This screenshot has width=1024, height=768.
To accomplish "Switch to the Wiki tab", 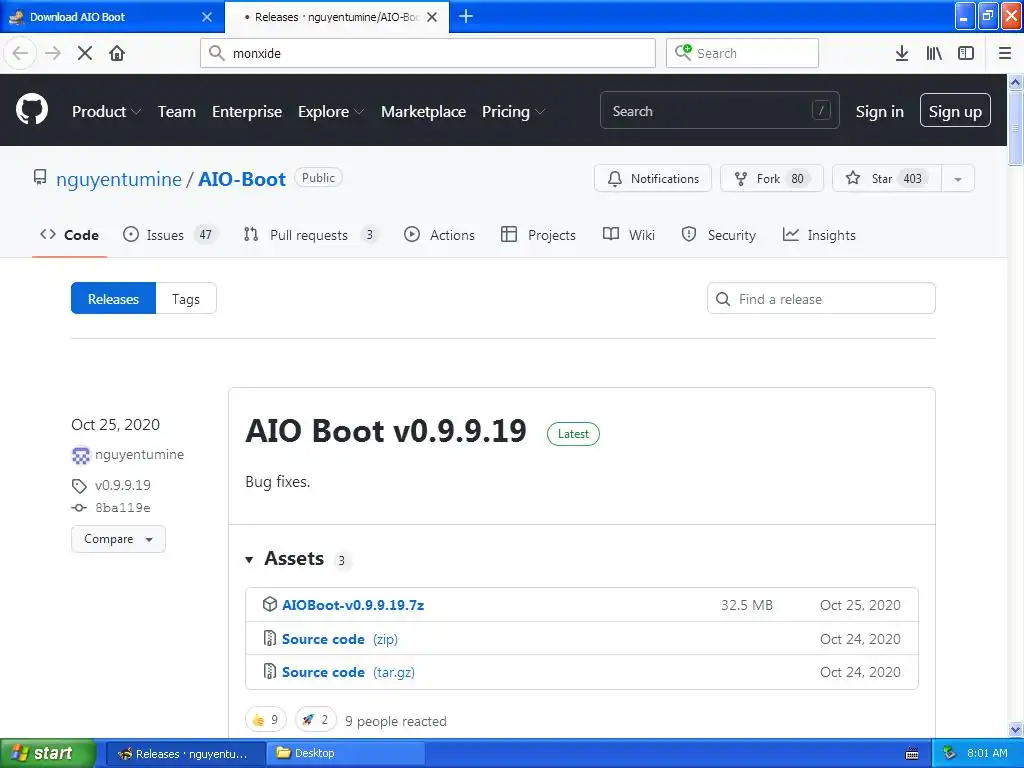I will 628,235.
